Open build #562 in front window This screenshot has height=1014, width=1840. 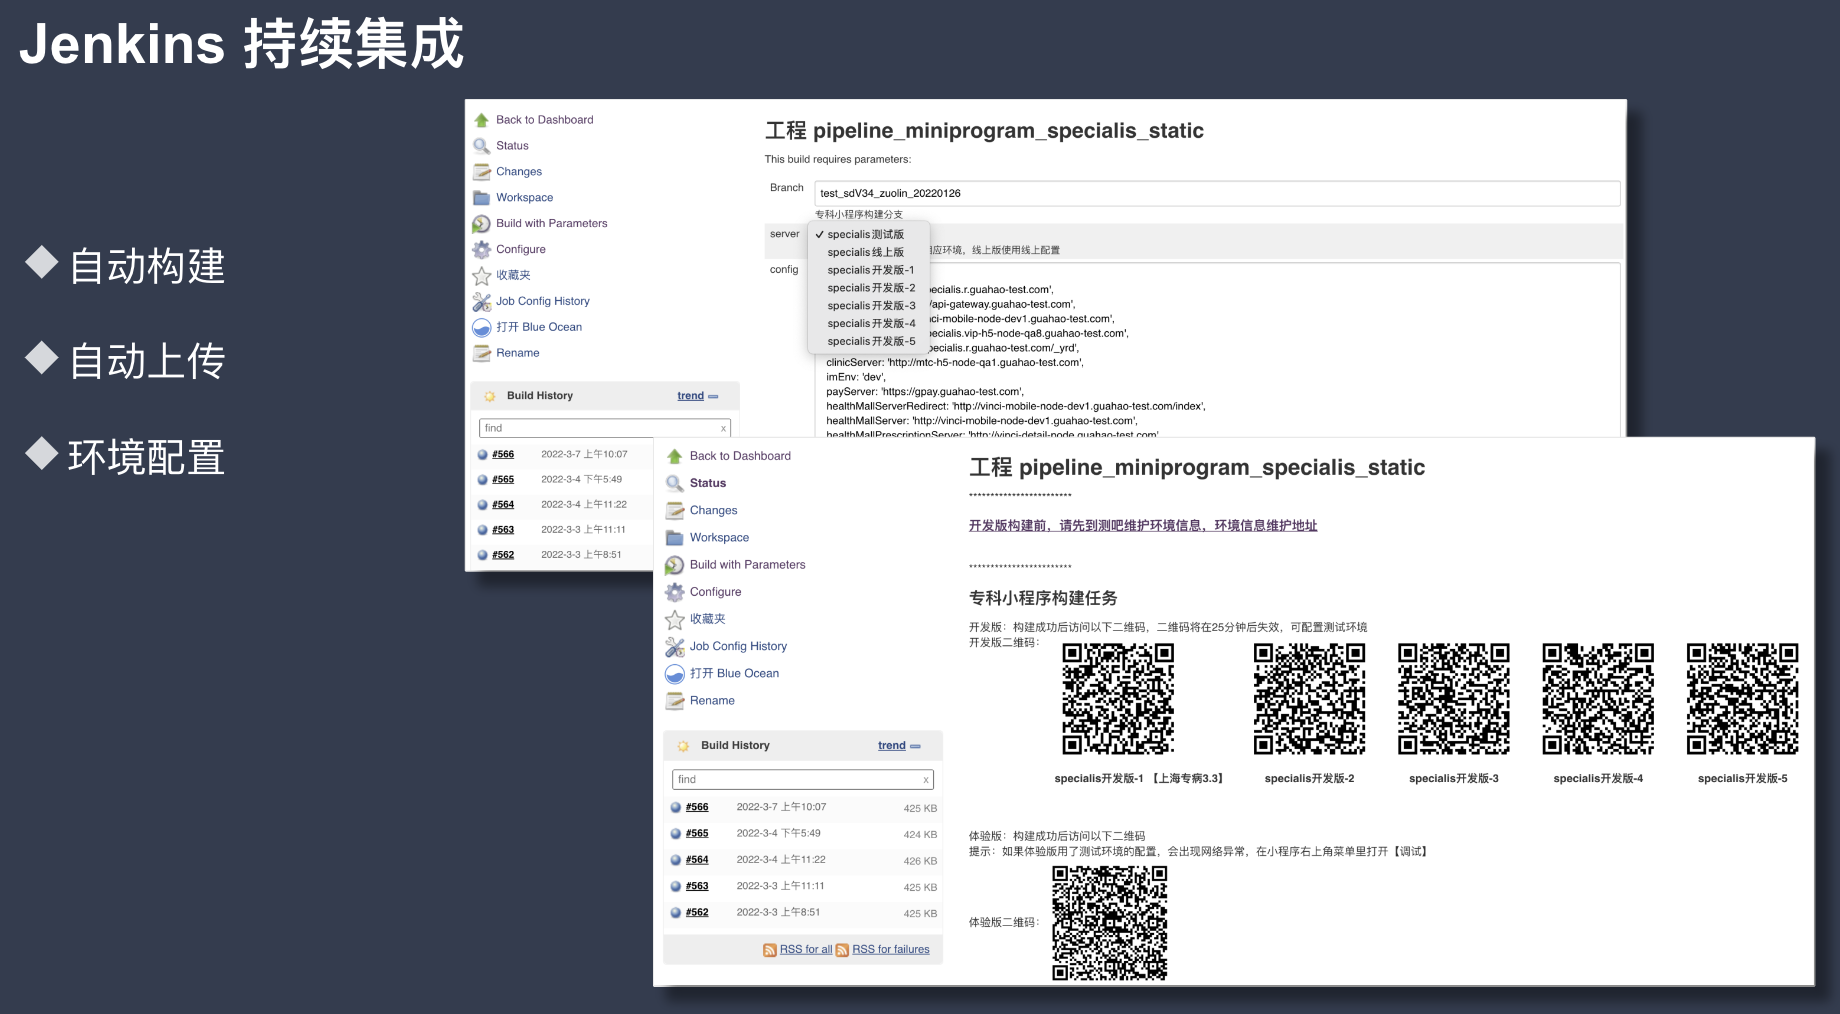pos(697,912)
